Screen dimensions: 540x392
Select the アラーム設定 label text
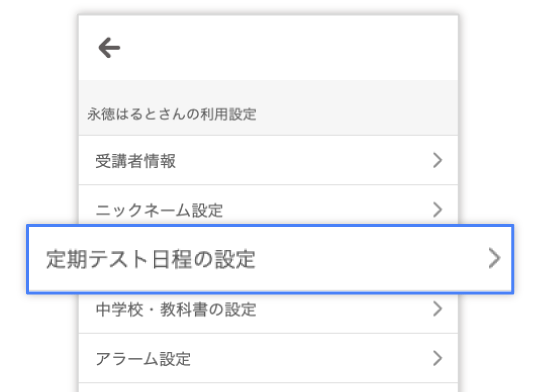tap(143, 359)
